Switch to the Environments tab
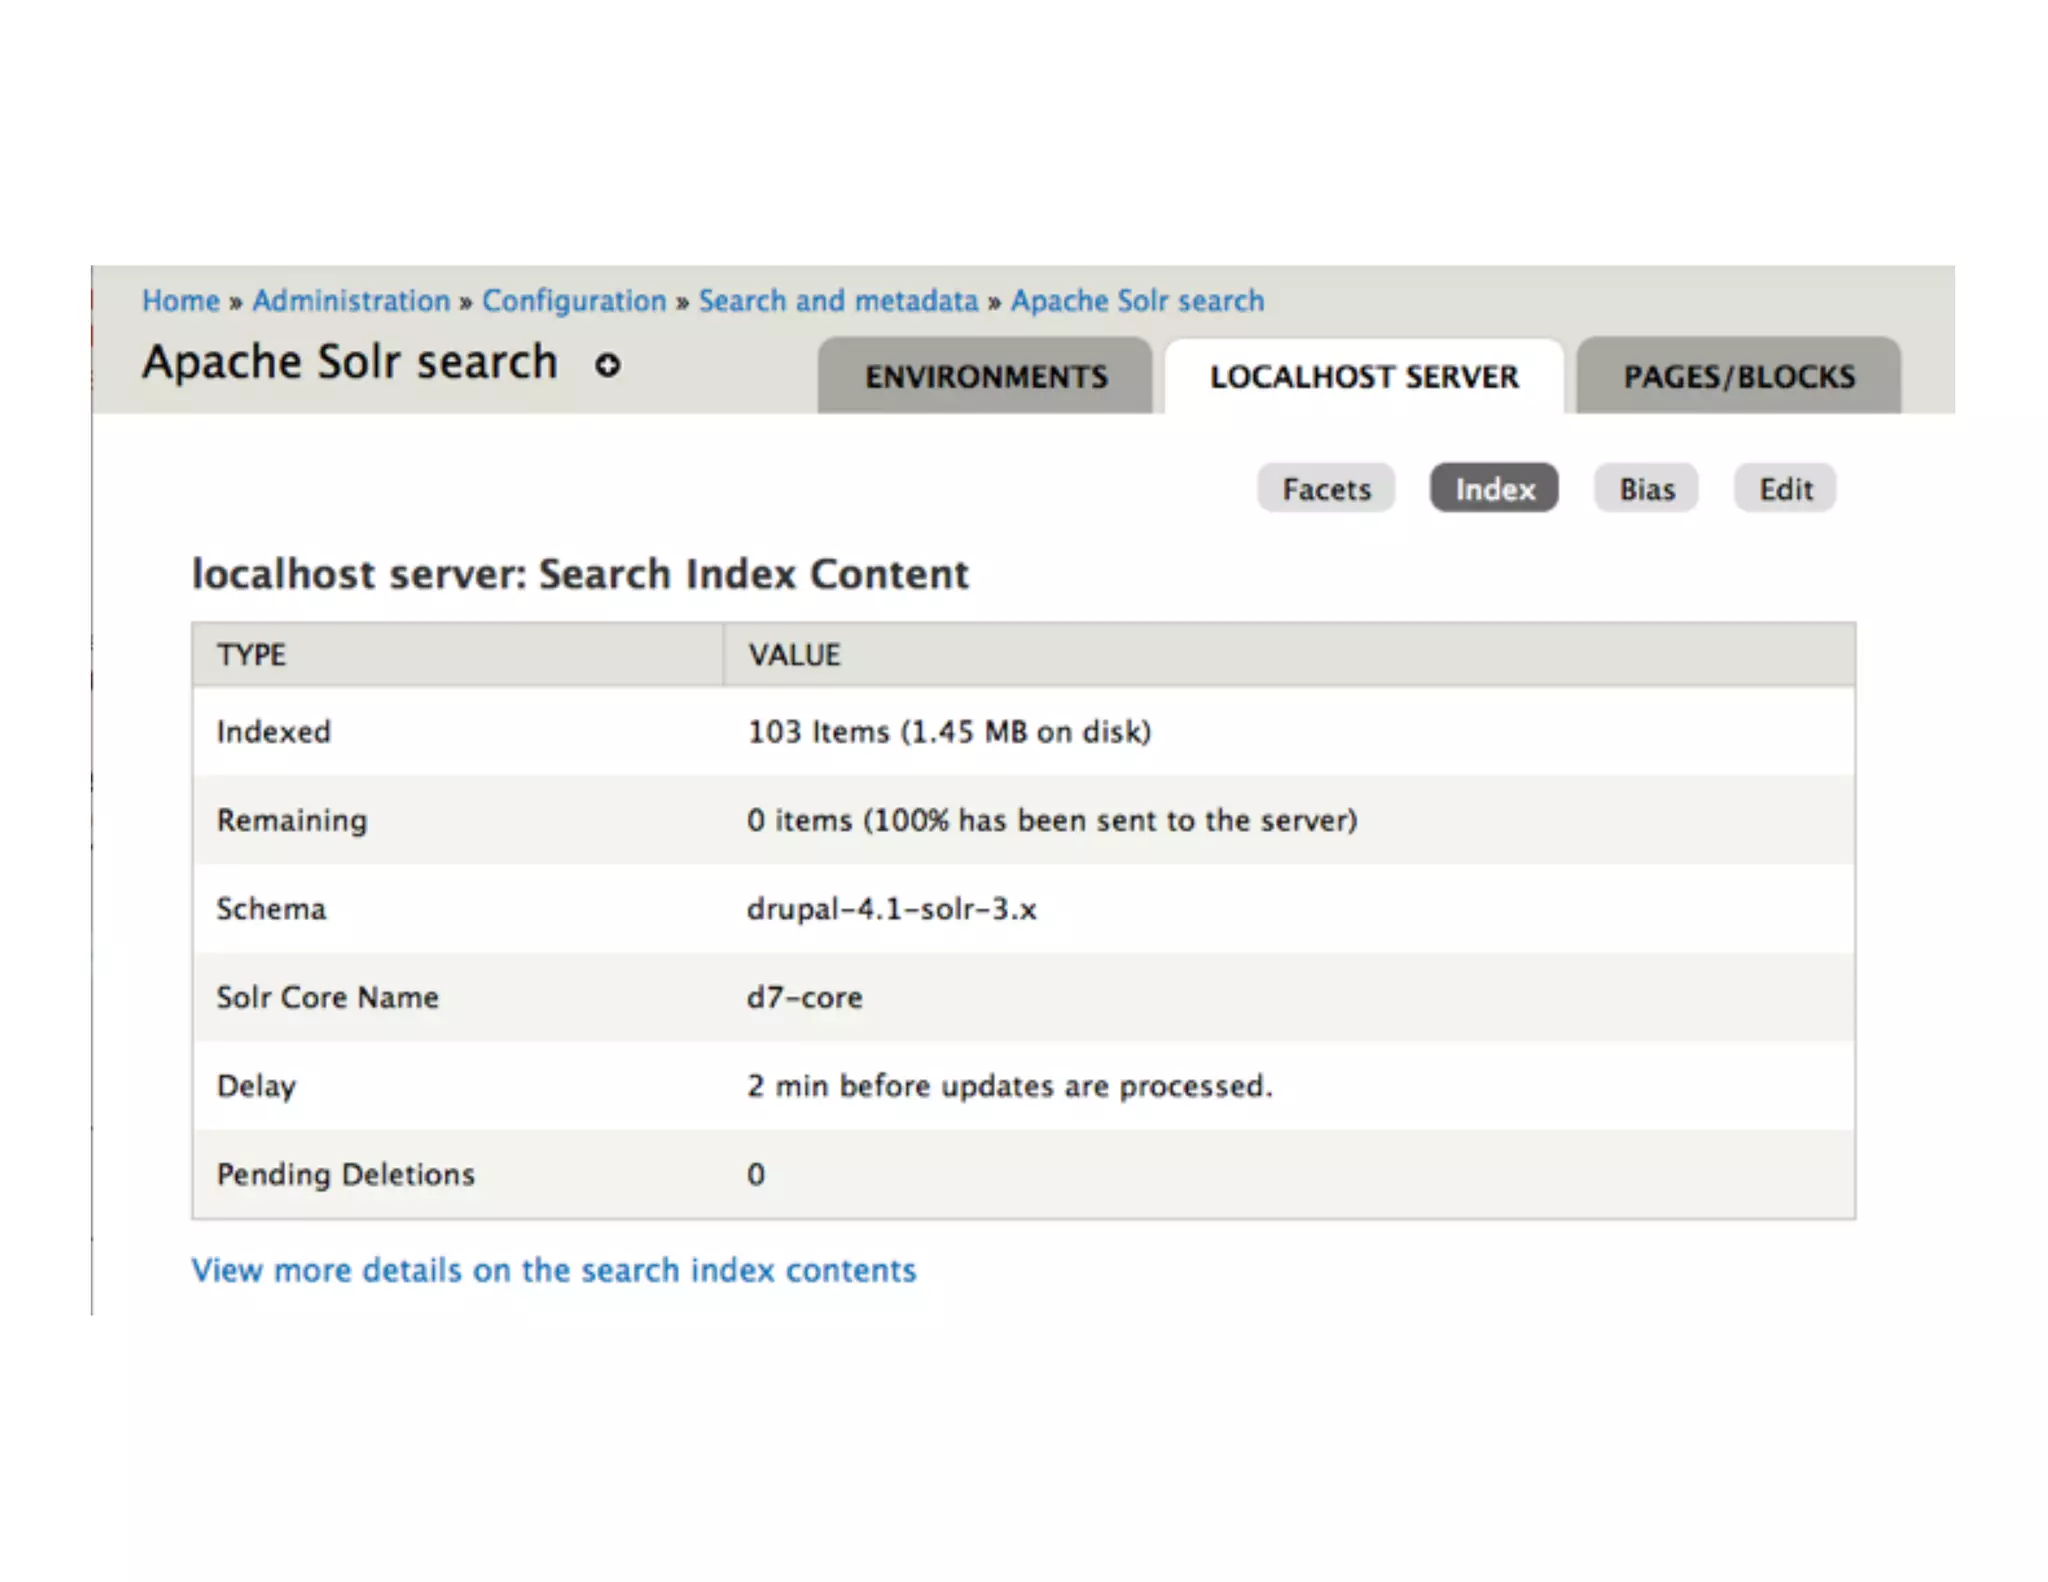The height and width of the screenshot is (1582, 2048). tap(985, 377)
